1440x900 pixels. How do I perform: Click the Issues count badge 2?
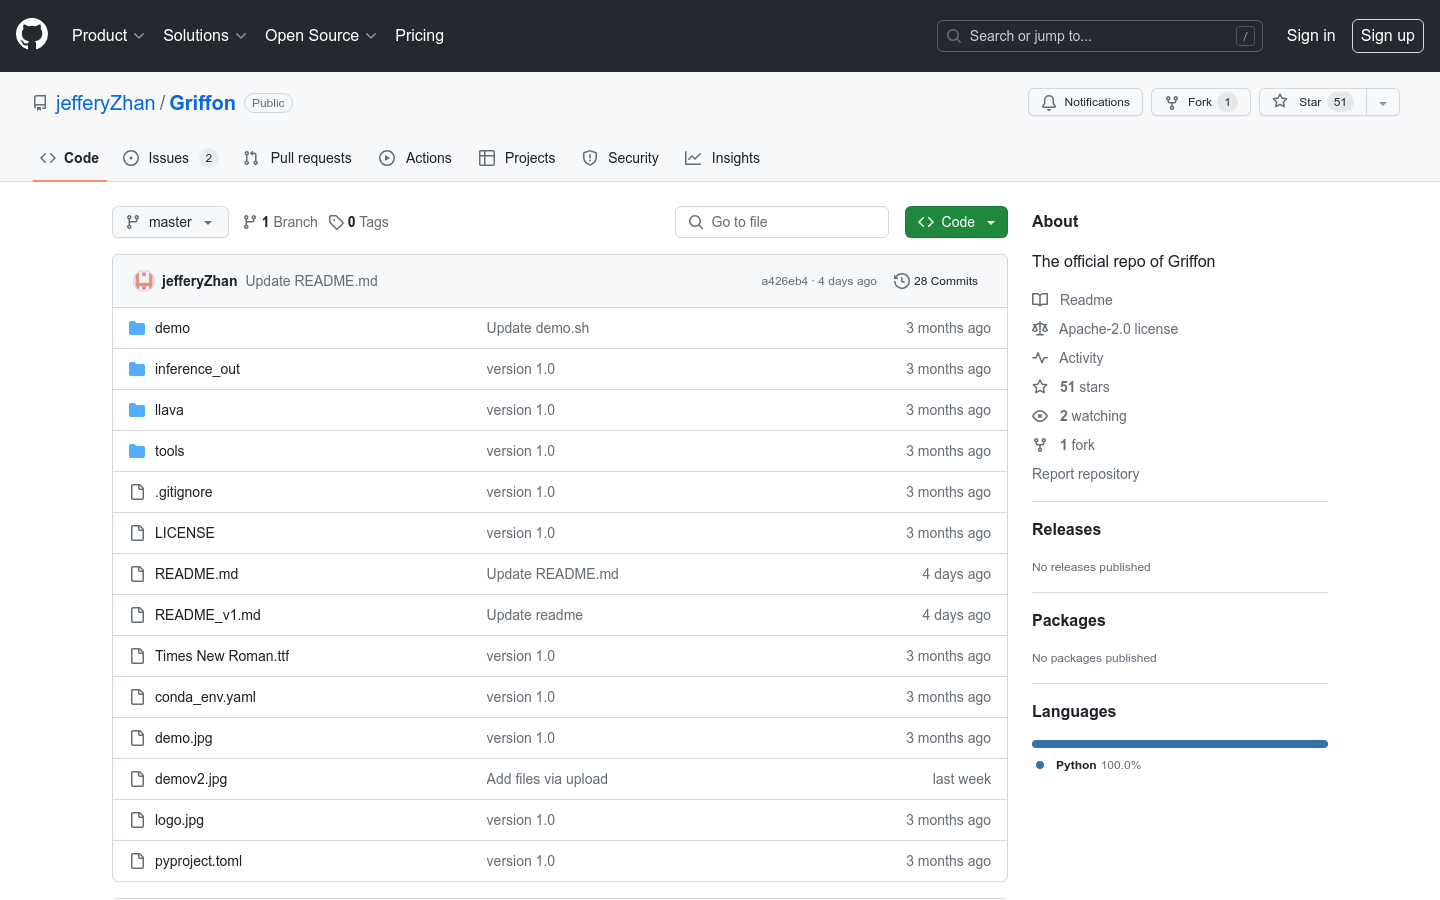pyautogui.click(x=208, y=158)
